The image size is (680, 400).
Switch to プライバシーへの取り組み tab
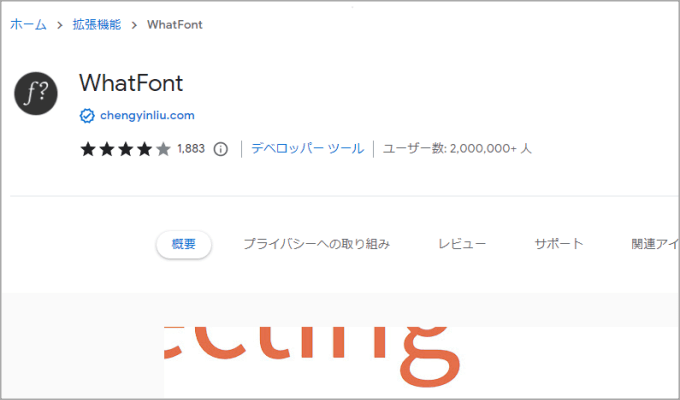tap(317, 244)
